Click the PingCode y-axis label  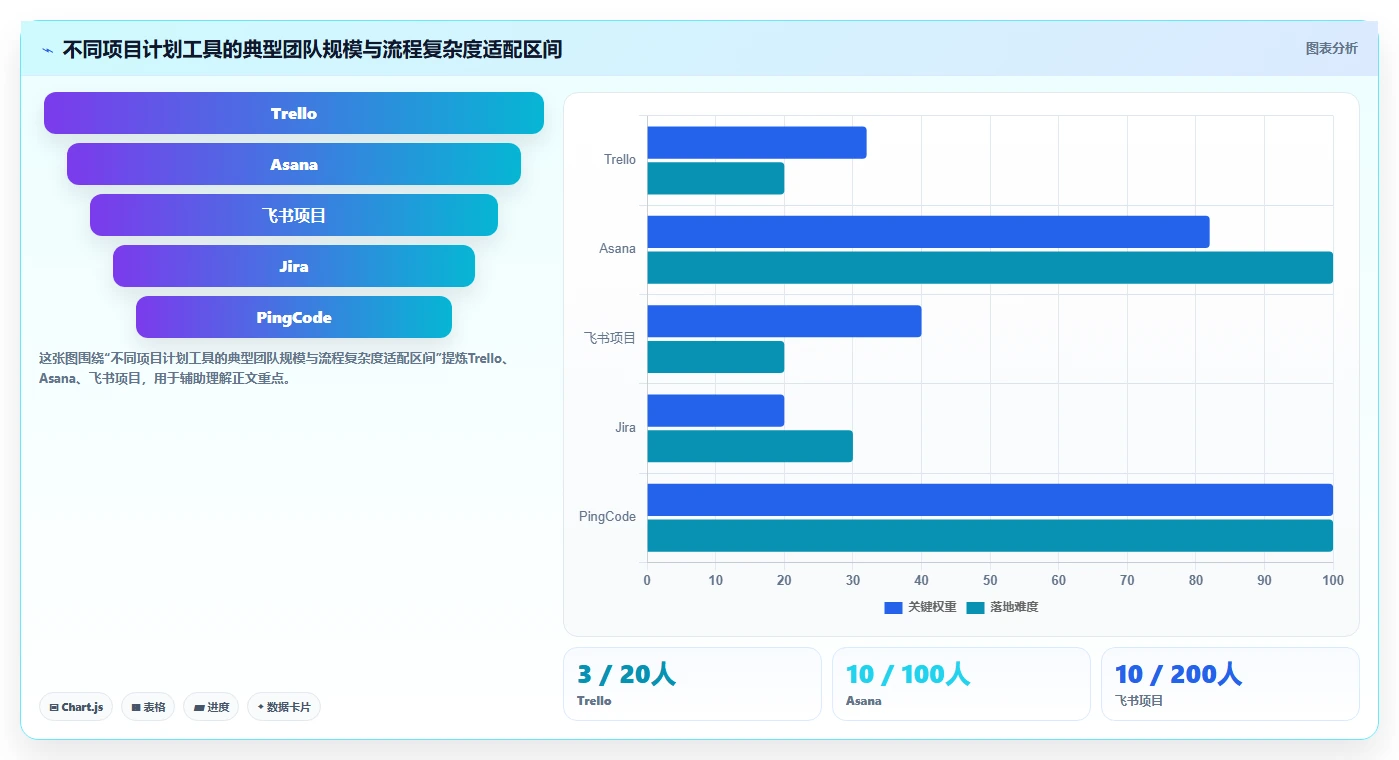tap(607, 517)
